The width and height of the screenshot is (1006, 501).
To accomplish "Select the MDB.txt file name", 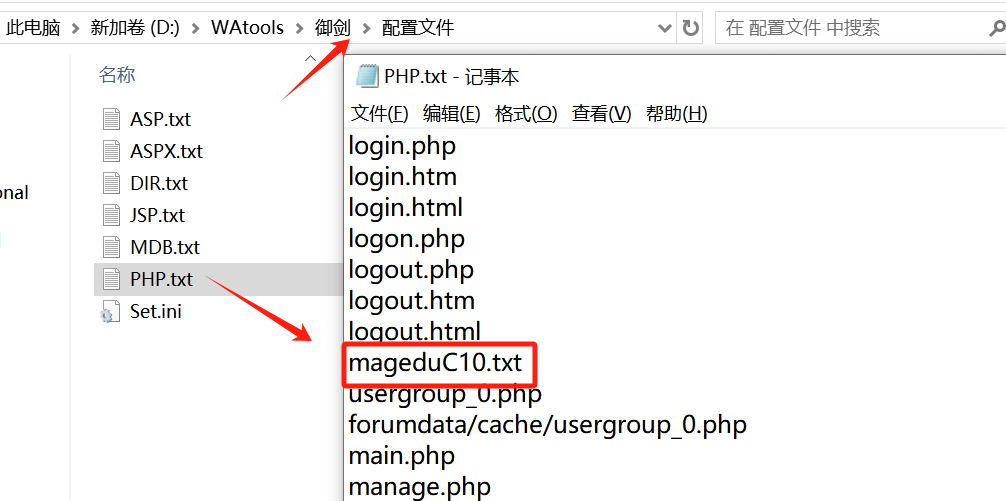I will coord(165,247).
